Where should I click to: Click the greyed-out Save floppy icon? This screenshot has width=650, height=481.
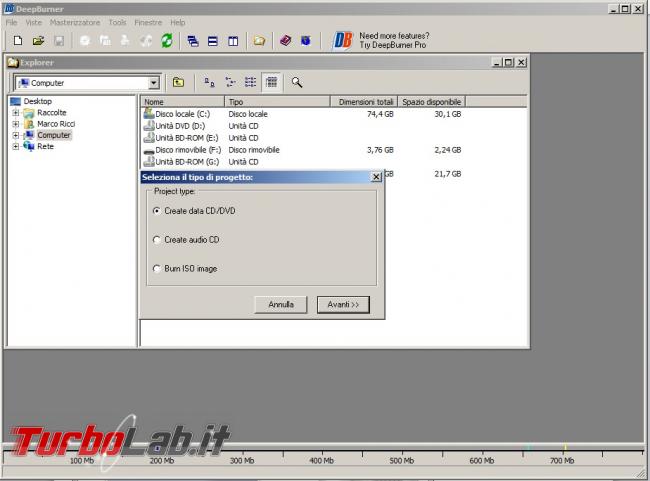59,41
